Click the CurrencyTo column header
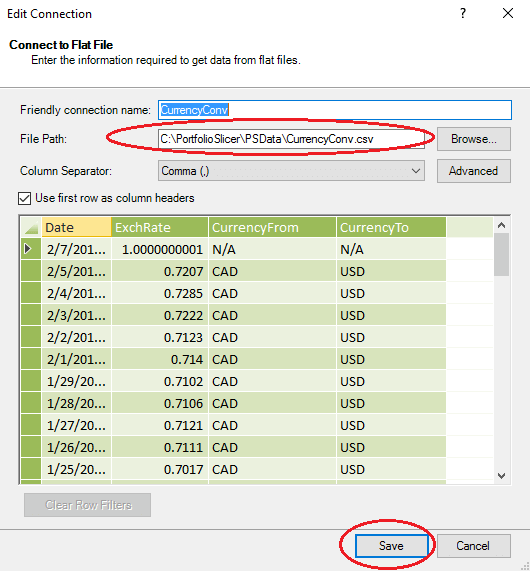The width and height of the screenshot is (530, 571). pyautogui.click(x=391, y=227)
